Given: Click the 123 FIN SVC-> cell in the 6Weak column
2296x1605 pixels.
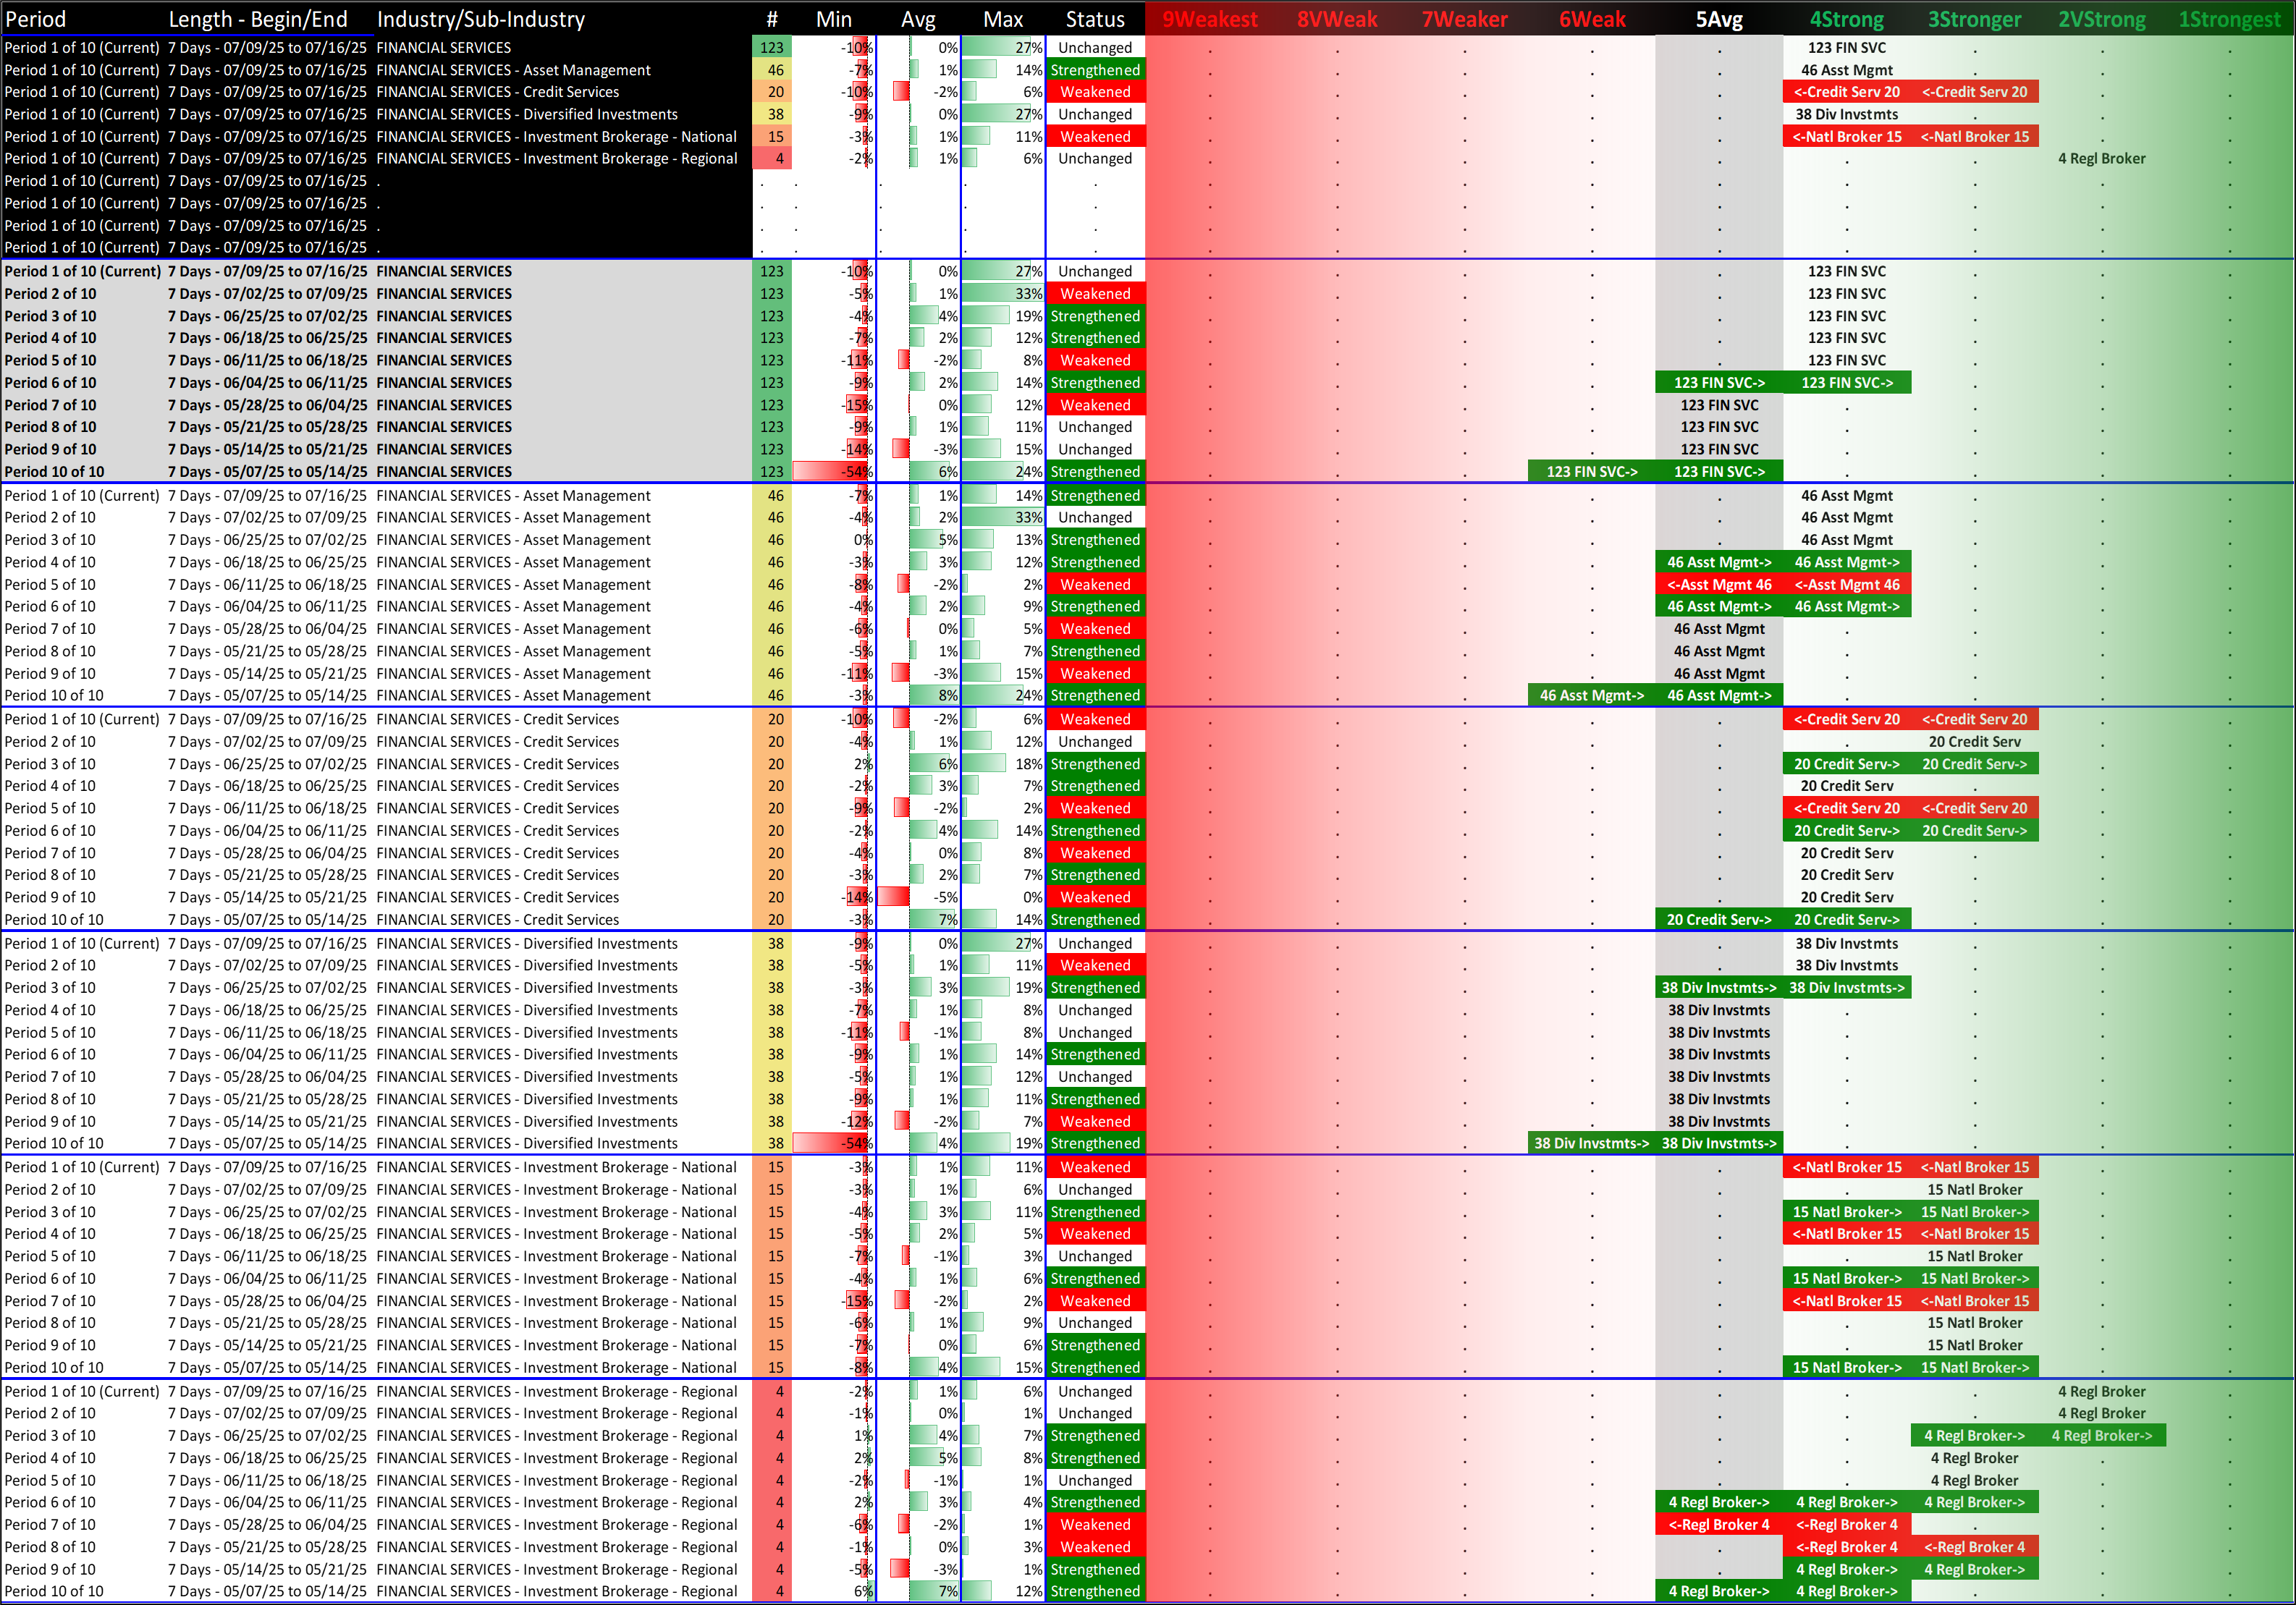Looking at the screenshot, I should coord(1591,472).
